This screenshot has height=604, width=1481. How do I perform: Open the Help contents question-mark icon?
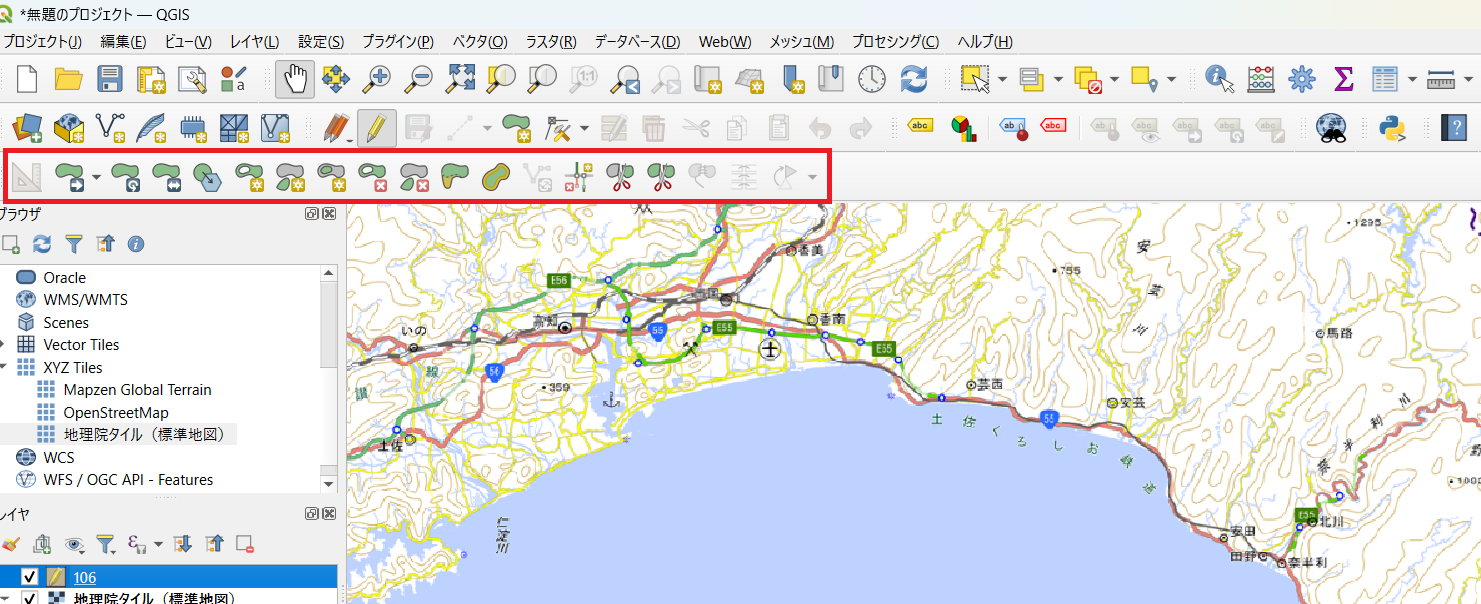pyautogui.click(x=1453, y=127)
